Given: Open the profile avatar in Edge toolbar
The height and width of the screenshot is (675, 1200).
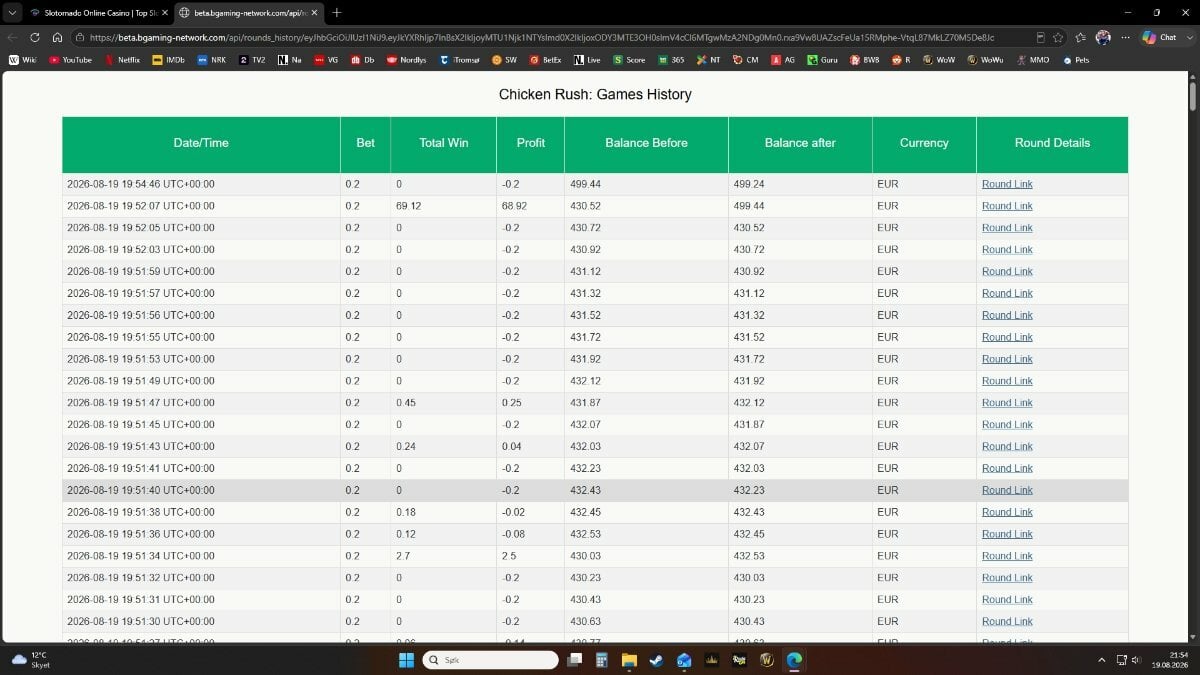Looking at the screenshot, I should pyautogui.click(x=1104, y=37).
